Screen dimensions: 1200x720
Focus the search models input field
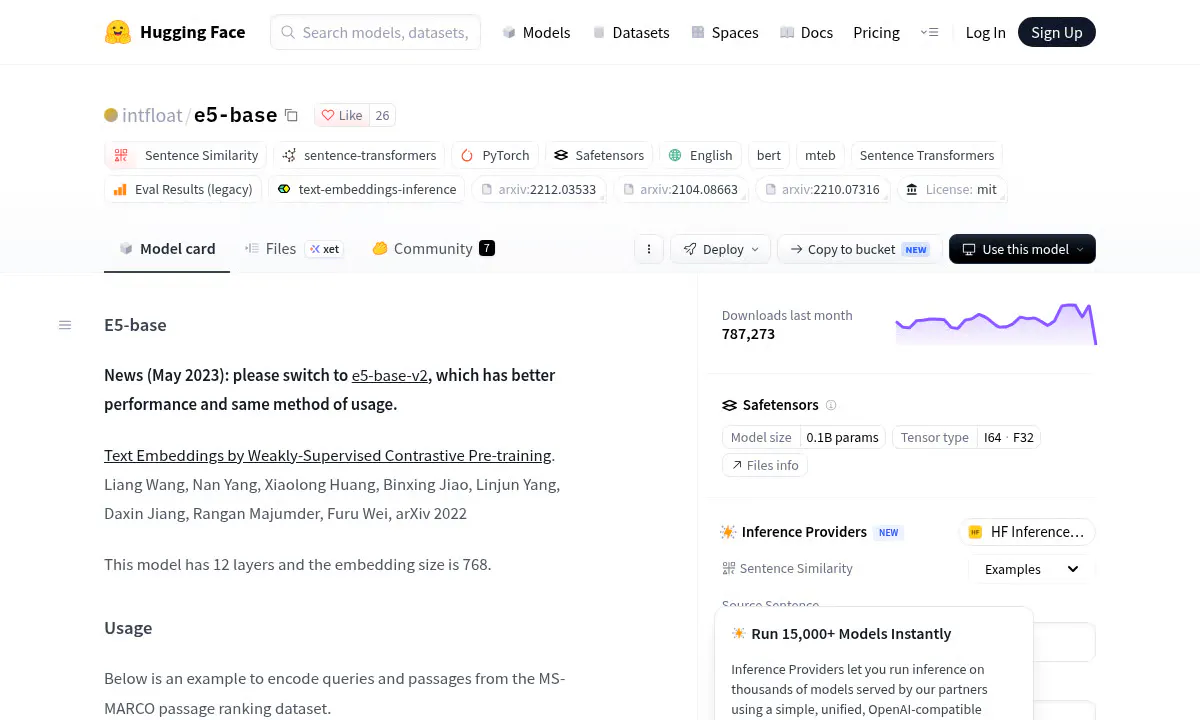(x=376, y=32)
